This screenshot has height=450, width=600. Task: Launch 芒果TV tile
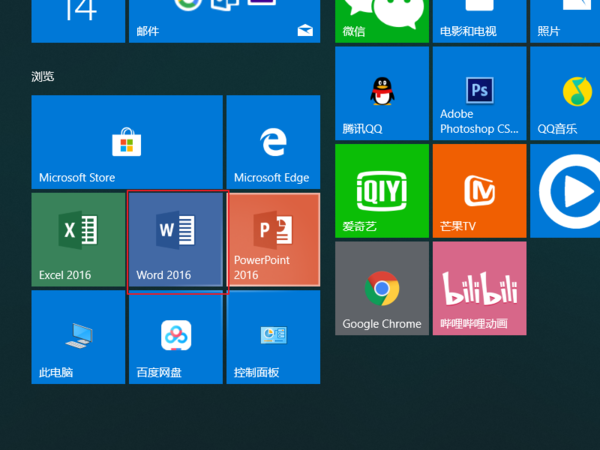point(479,191)
